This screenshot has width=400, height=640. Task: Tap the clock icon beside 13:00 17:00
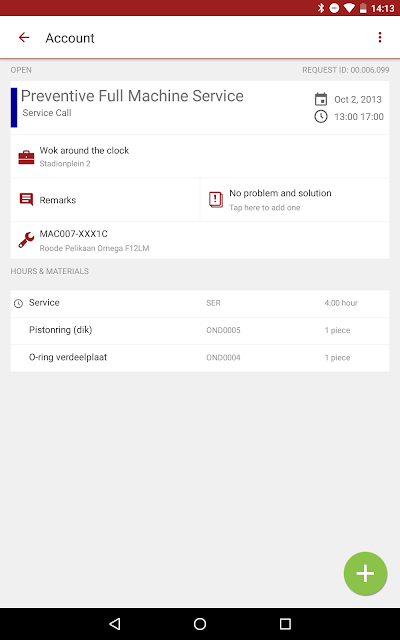[321, 117]
